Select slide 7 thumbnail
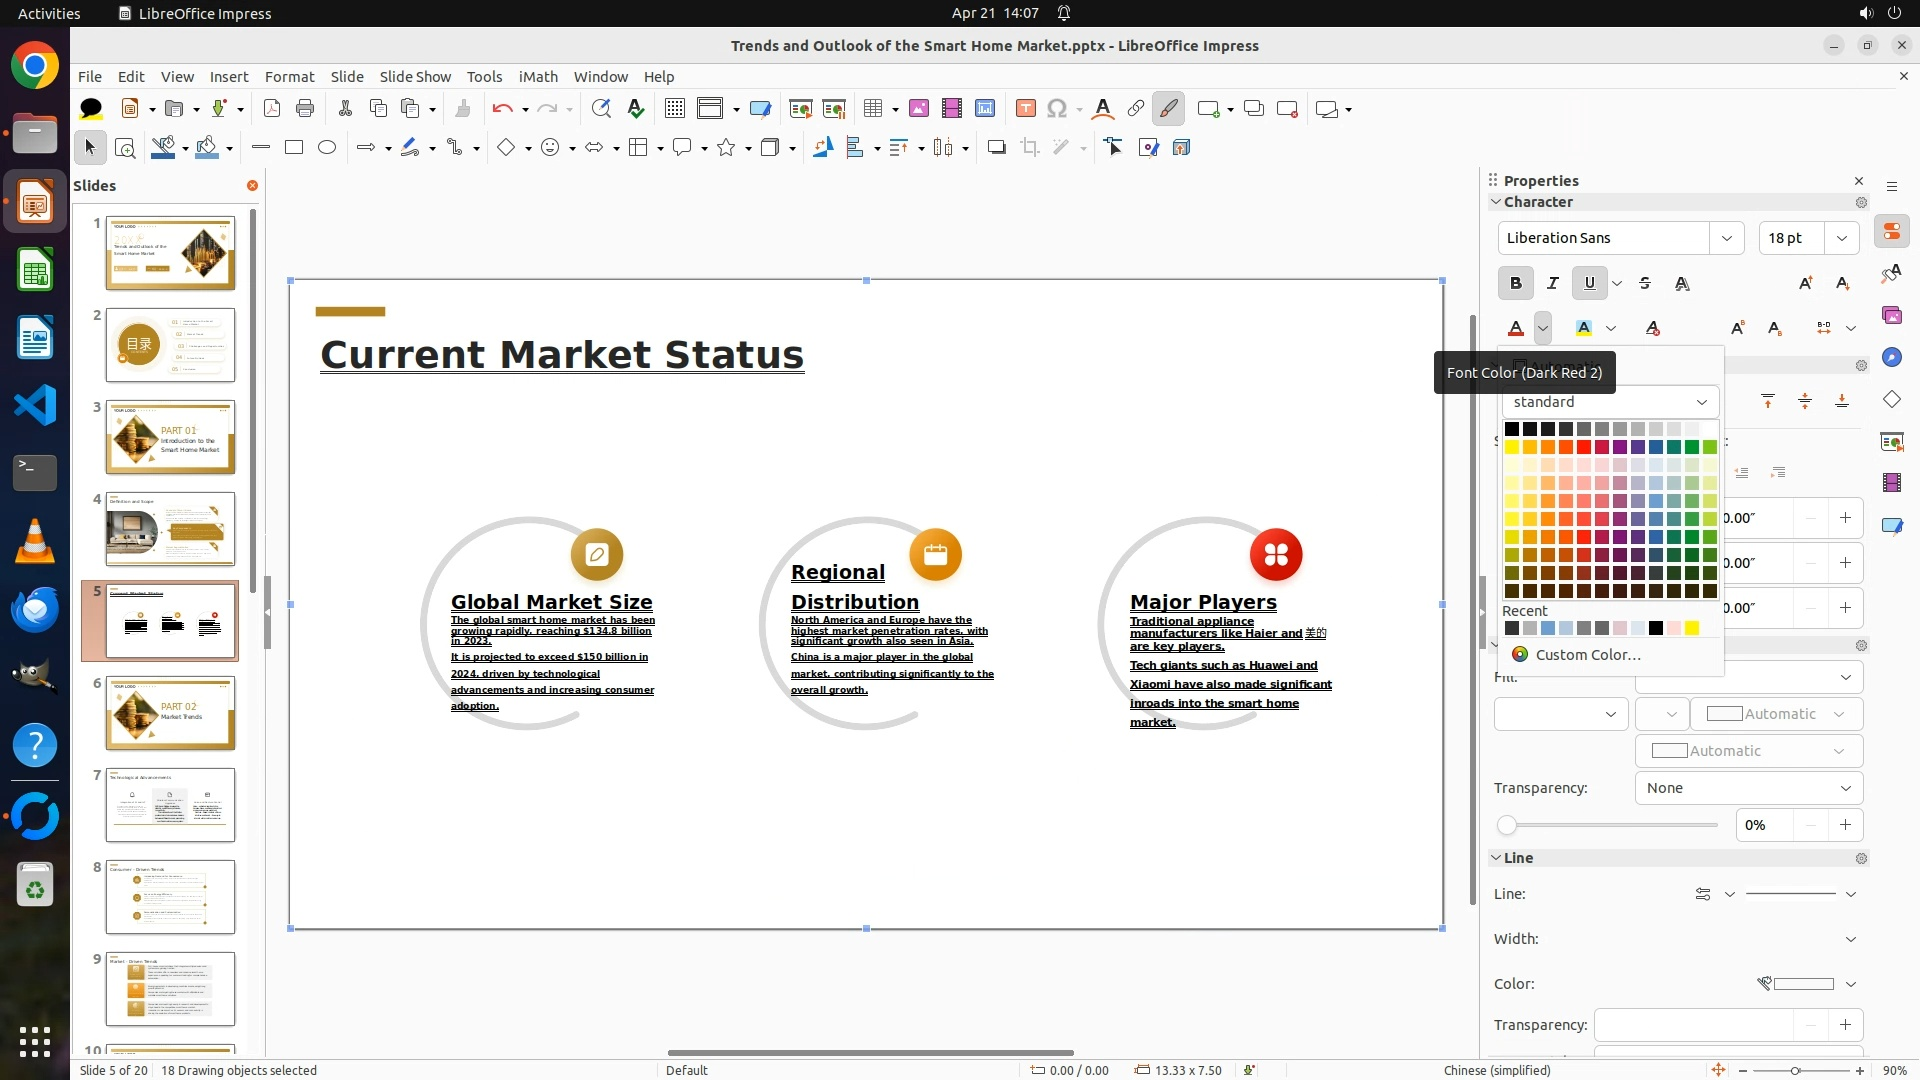 point(170,805)
